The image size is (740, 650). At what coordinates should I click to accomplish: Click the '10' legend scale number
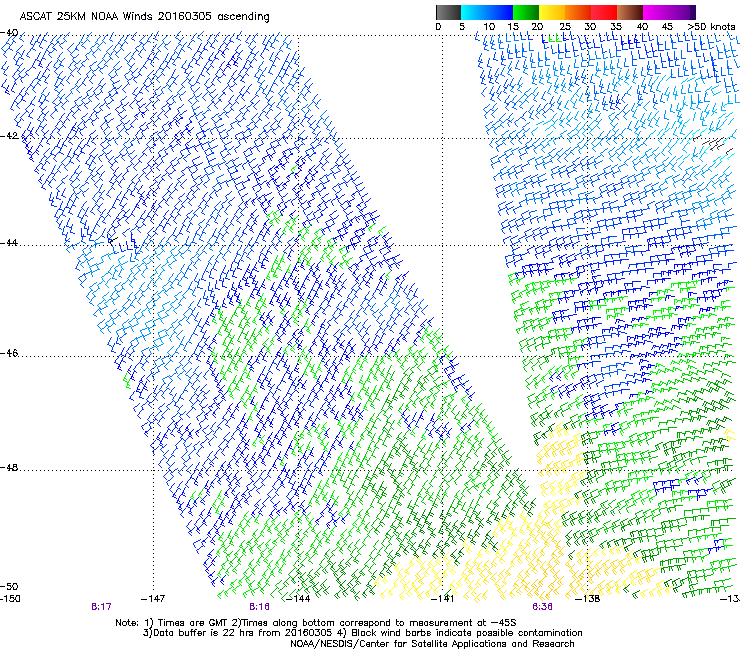489,27
